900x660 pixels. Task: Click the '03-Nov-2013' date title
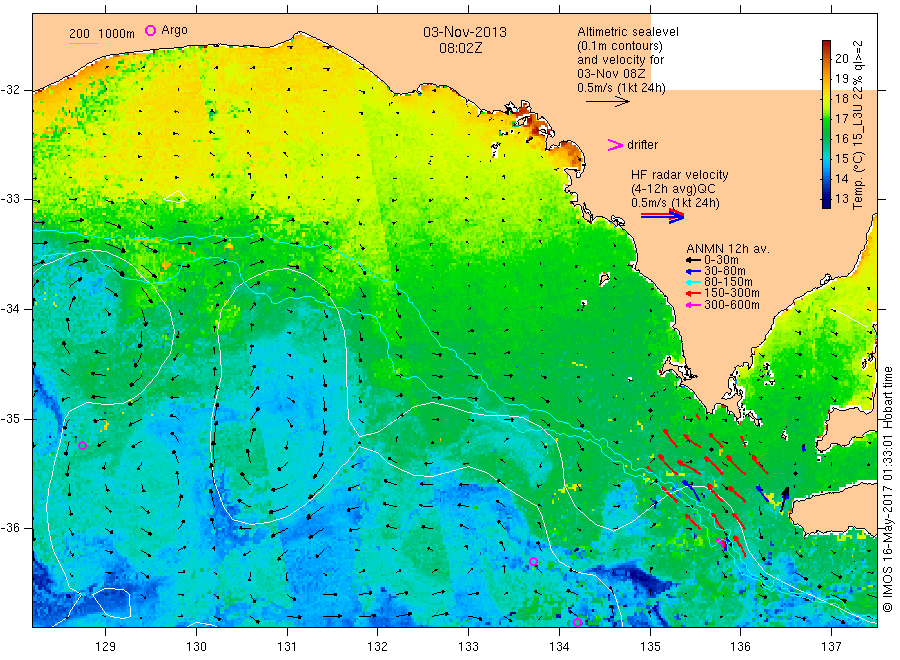(x=465, y=32)
